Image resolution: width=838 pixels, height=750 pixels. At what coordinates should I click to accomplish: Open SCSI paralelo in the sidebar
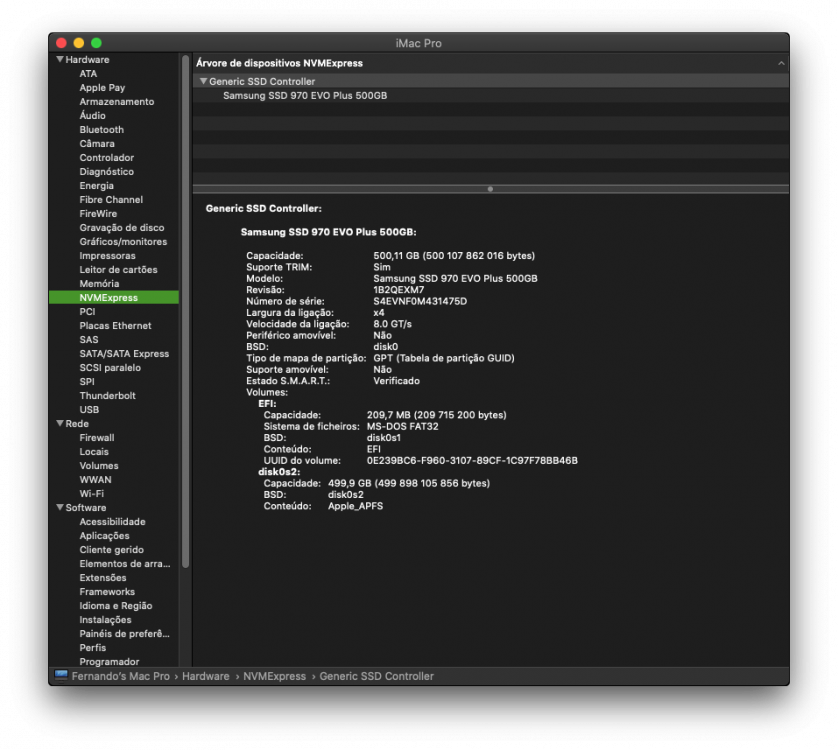tap(110, 368)
